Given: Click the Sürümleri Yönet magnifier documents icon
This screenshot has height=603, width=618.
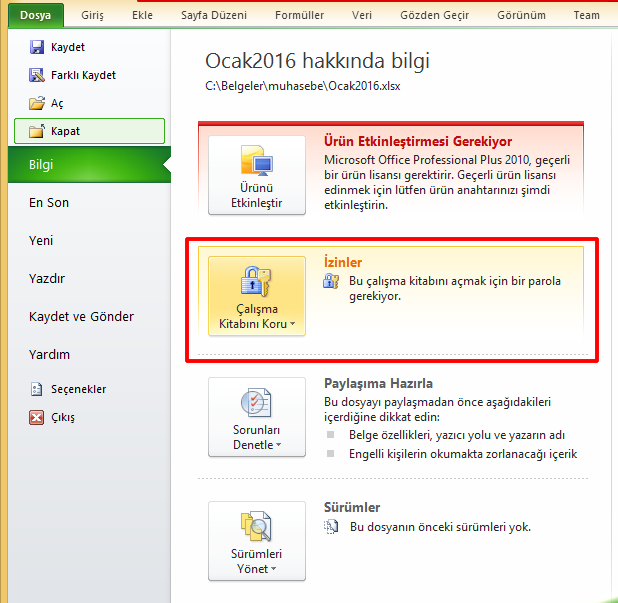Looking at the screenshot, I should pyautogui.click(x=256, y=526).
